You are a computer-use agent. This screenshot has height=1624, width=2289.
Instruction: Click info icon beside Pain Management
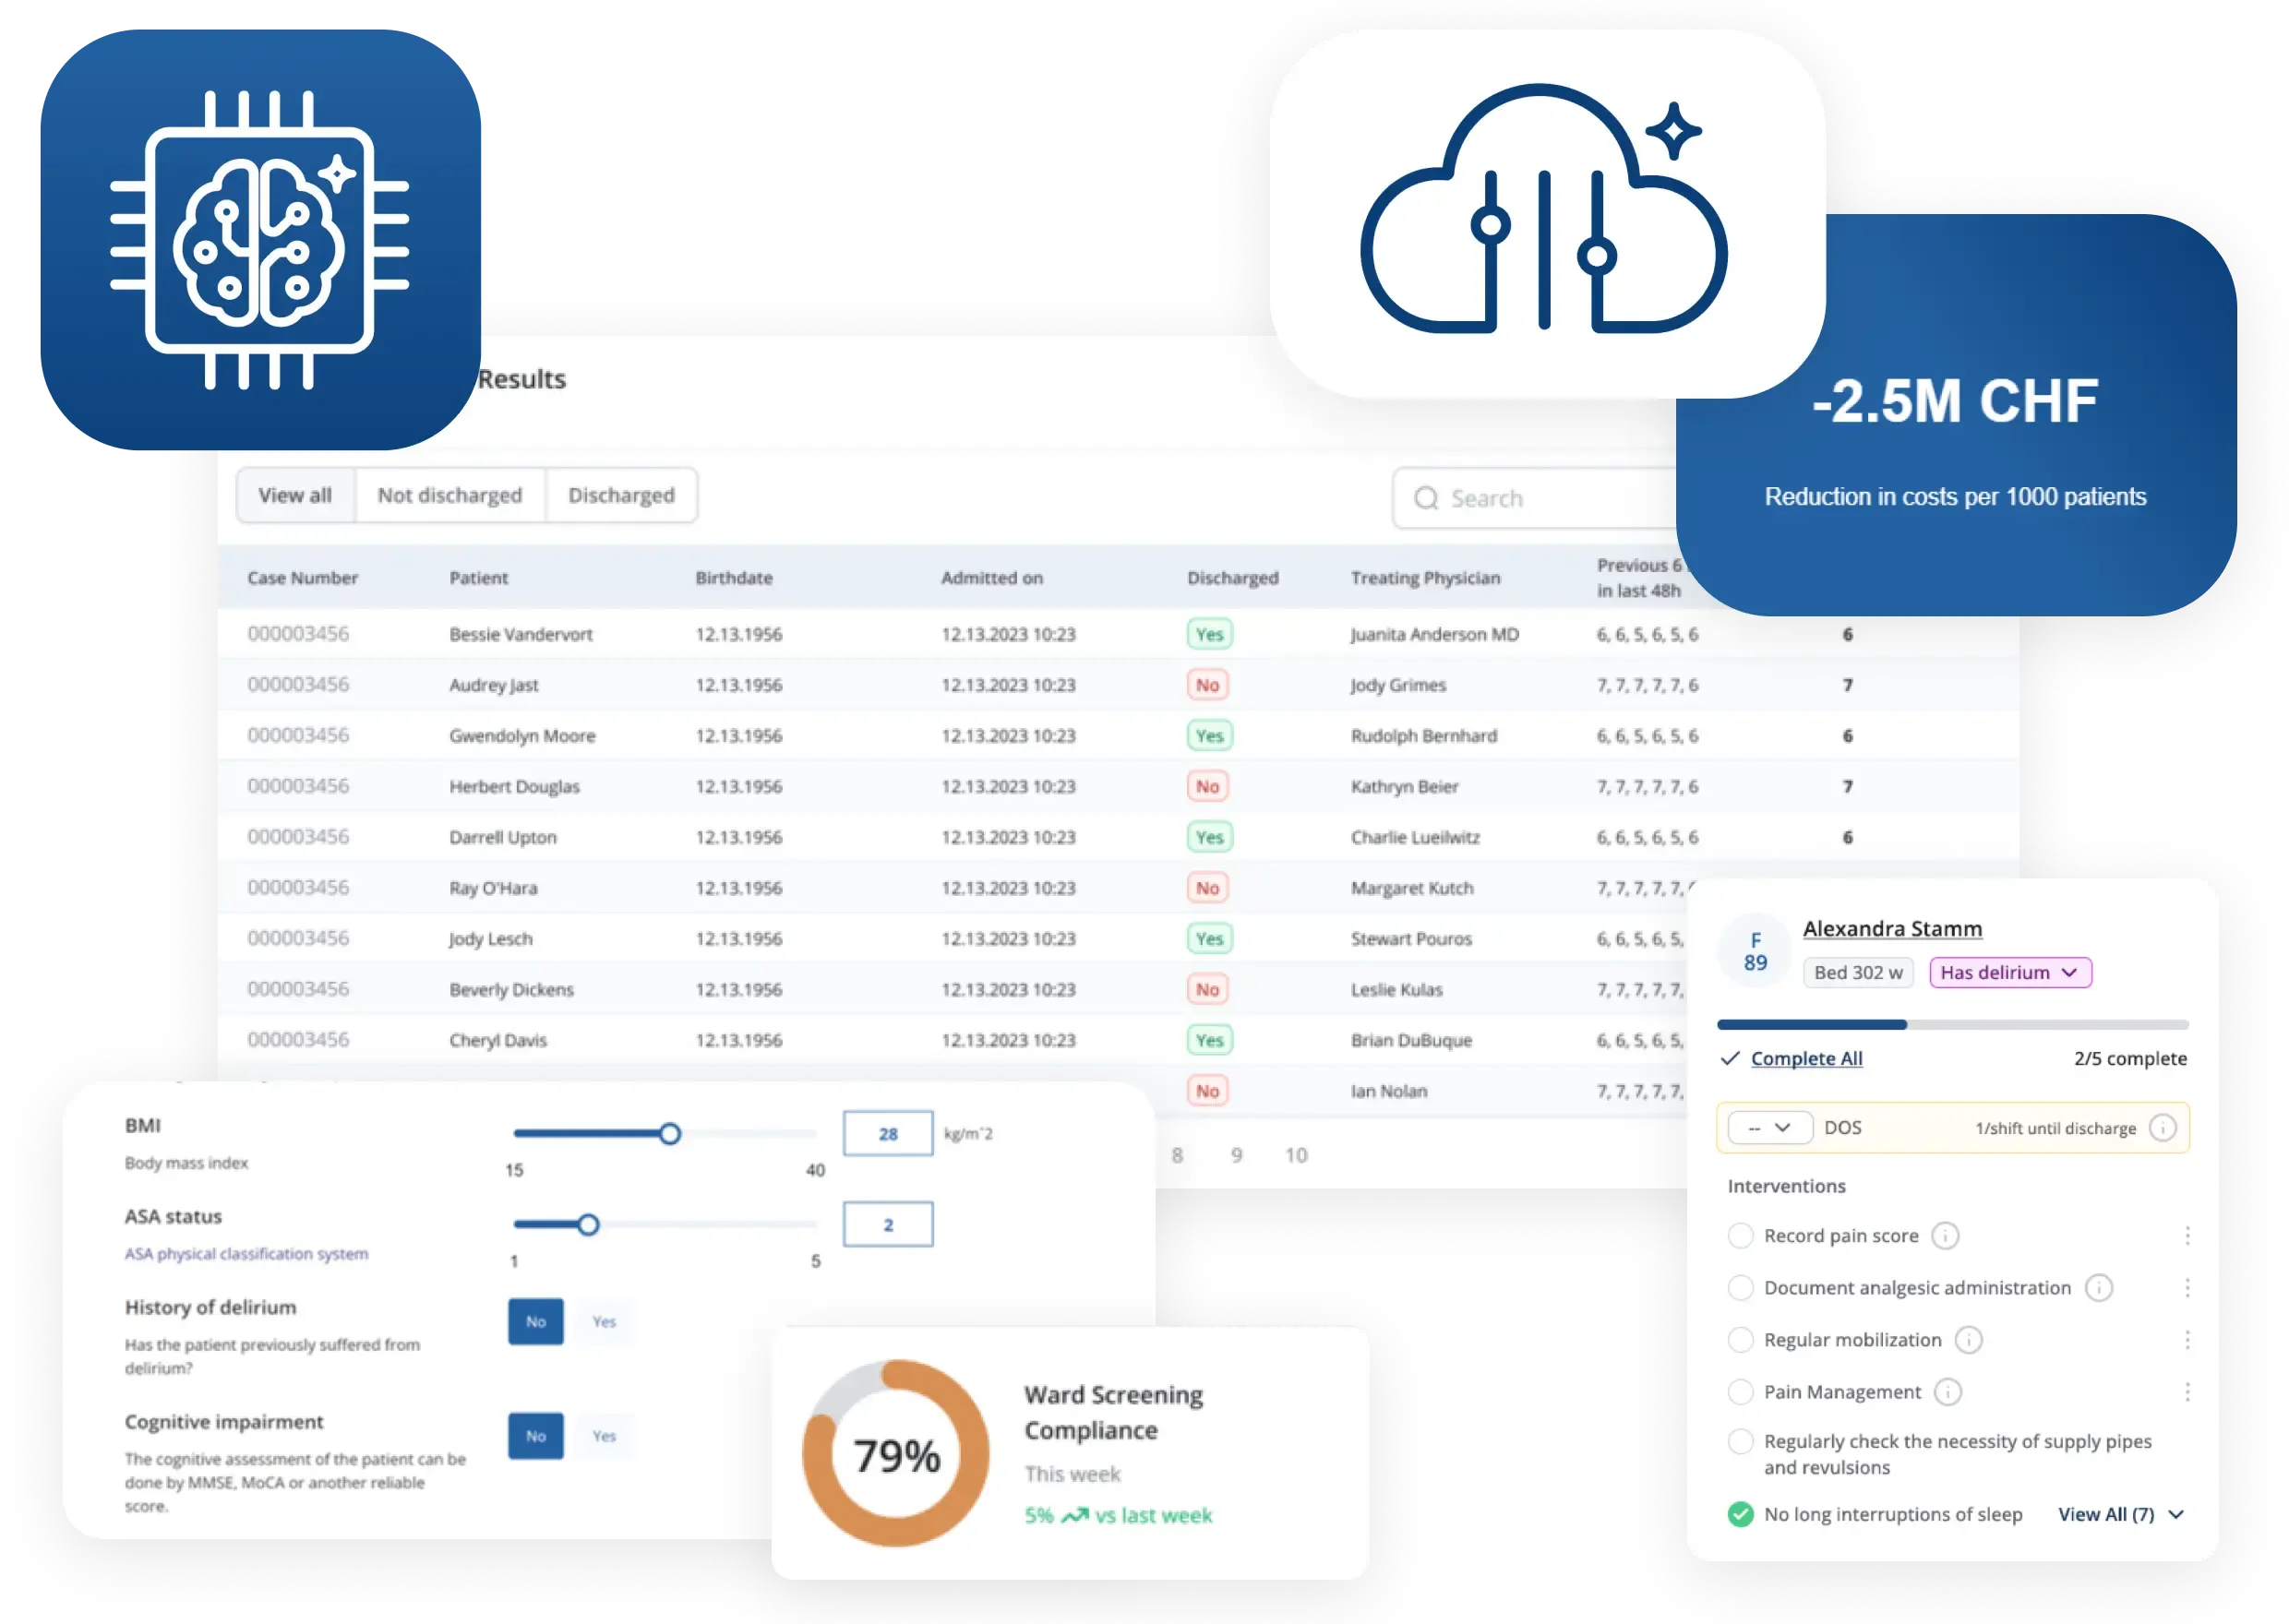pos(1947,1392)
